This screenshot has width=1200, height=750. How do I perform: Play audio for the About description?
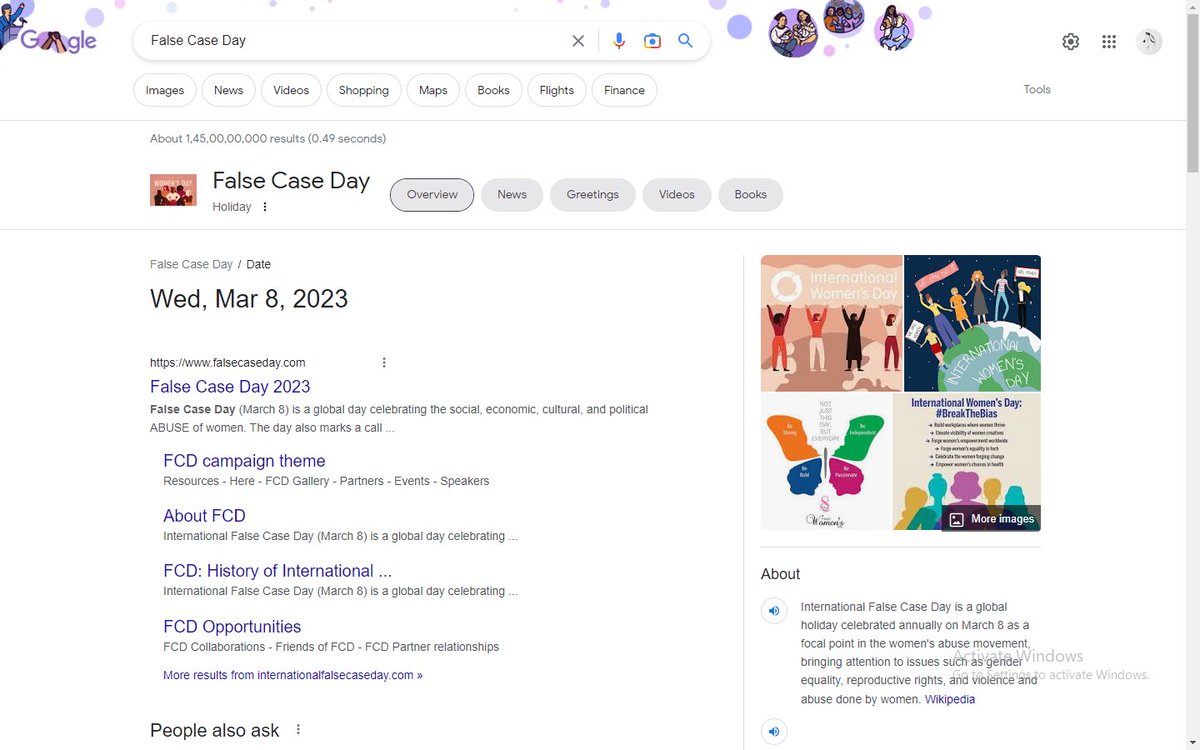(x=774, y=610)
